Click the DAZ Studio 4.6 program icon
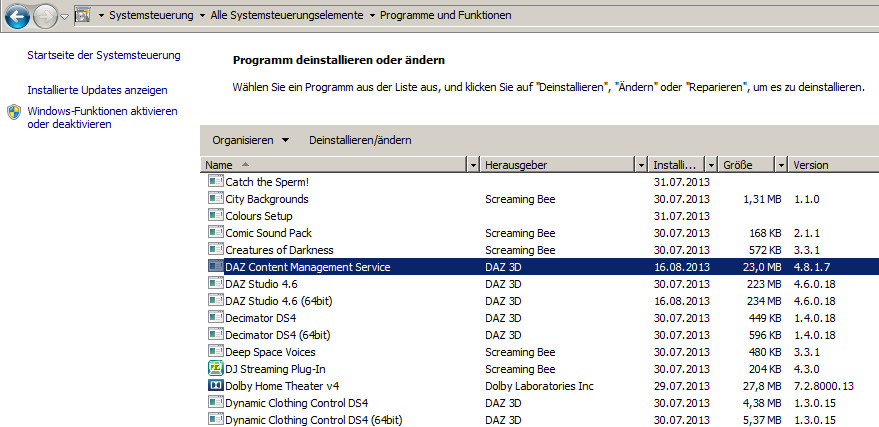Viewport: 879px width, 427px height. (216, 284)
